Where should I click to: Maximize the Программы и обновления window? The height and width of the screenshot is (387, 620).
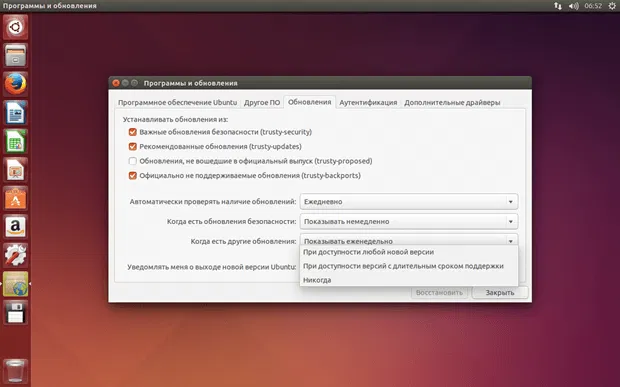point(134,83)
